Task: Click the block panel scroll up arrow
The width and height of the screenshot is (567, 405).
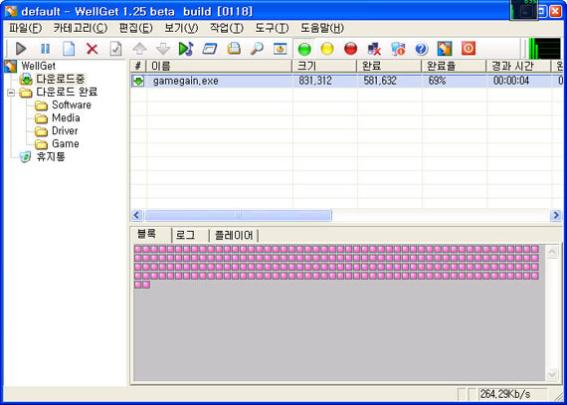Action: click(552, 252)
